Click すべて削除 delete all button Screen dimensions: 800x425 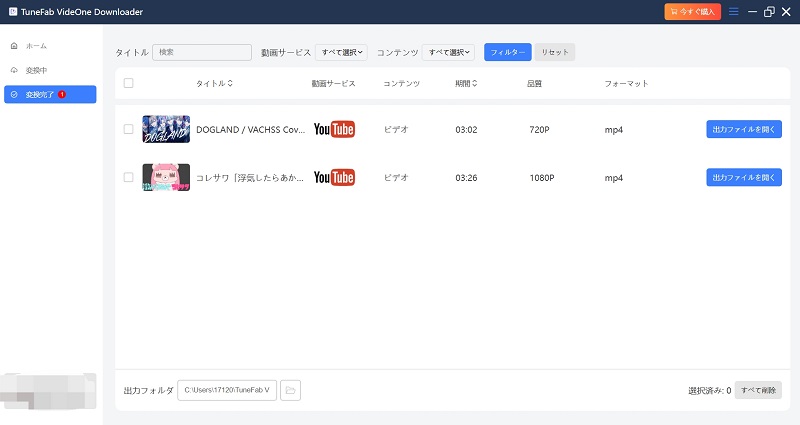pos(758,390)
